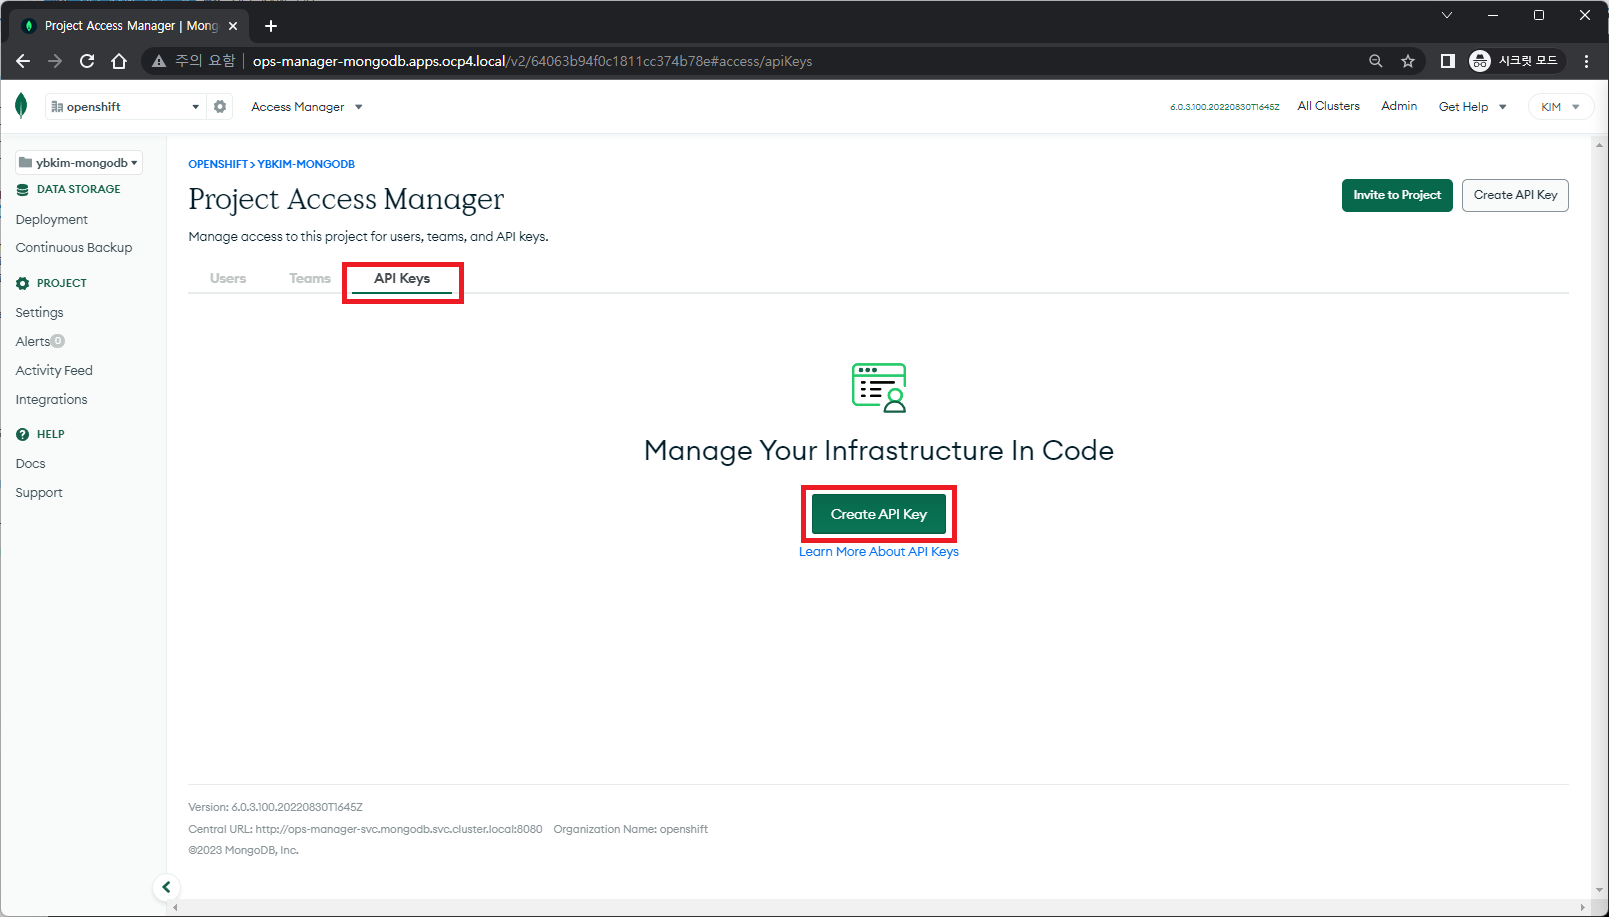1609x917 pixels.
Task: Open the KIM user menu
Action: pyautogui.click(x=1560, y=107)
